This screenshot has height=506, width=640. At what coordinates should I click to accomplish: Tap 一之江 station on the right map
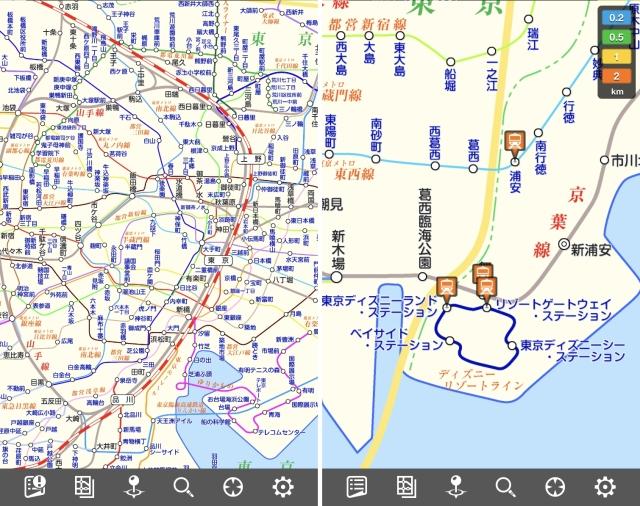[492, 74]
